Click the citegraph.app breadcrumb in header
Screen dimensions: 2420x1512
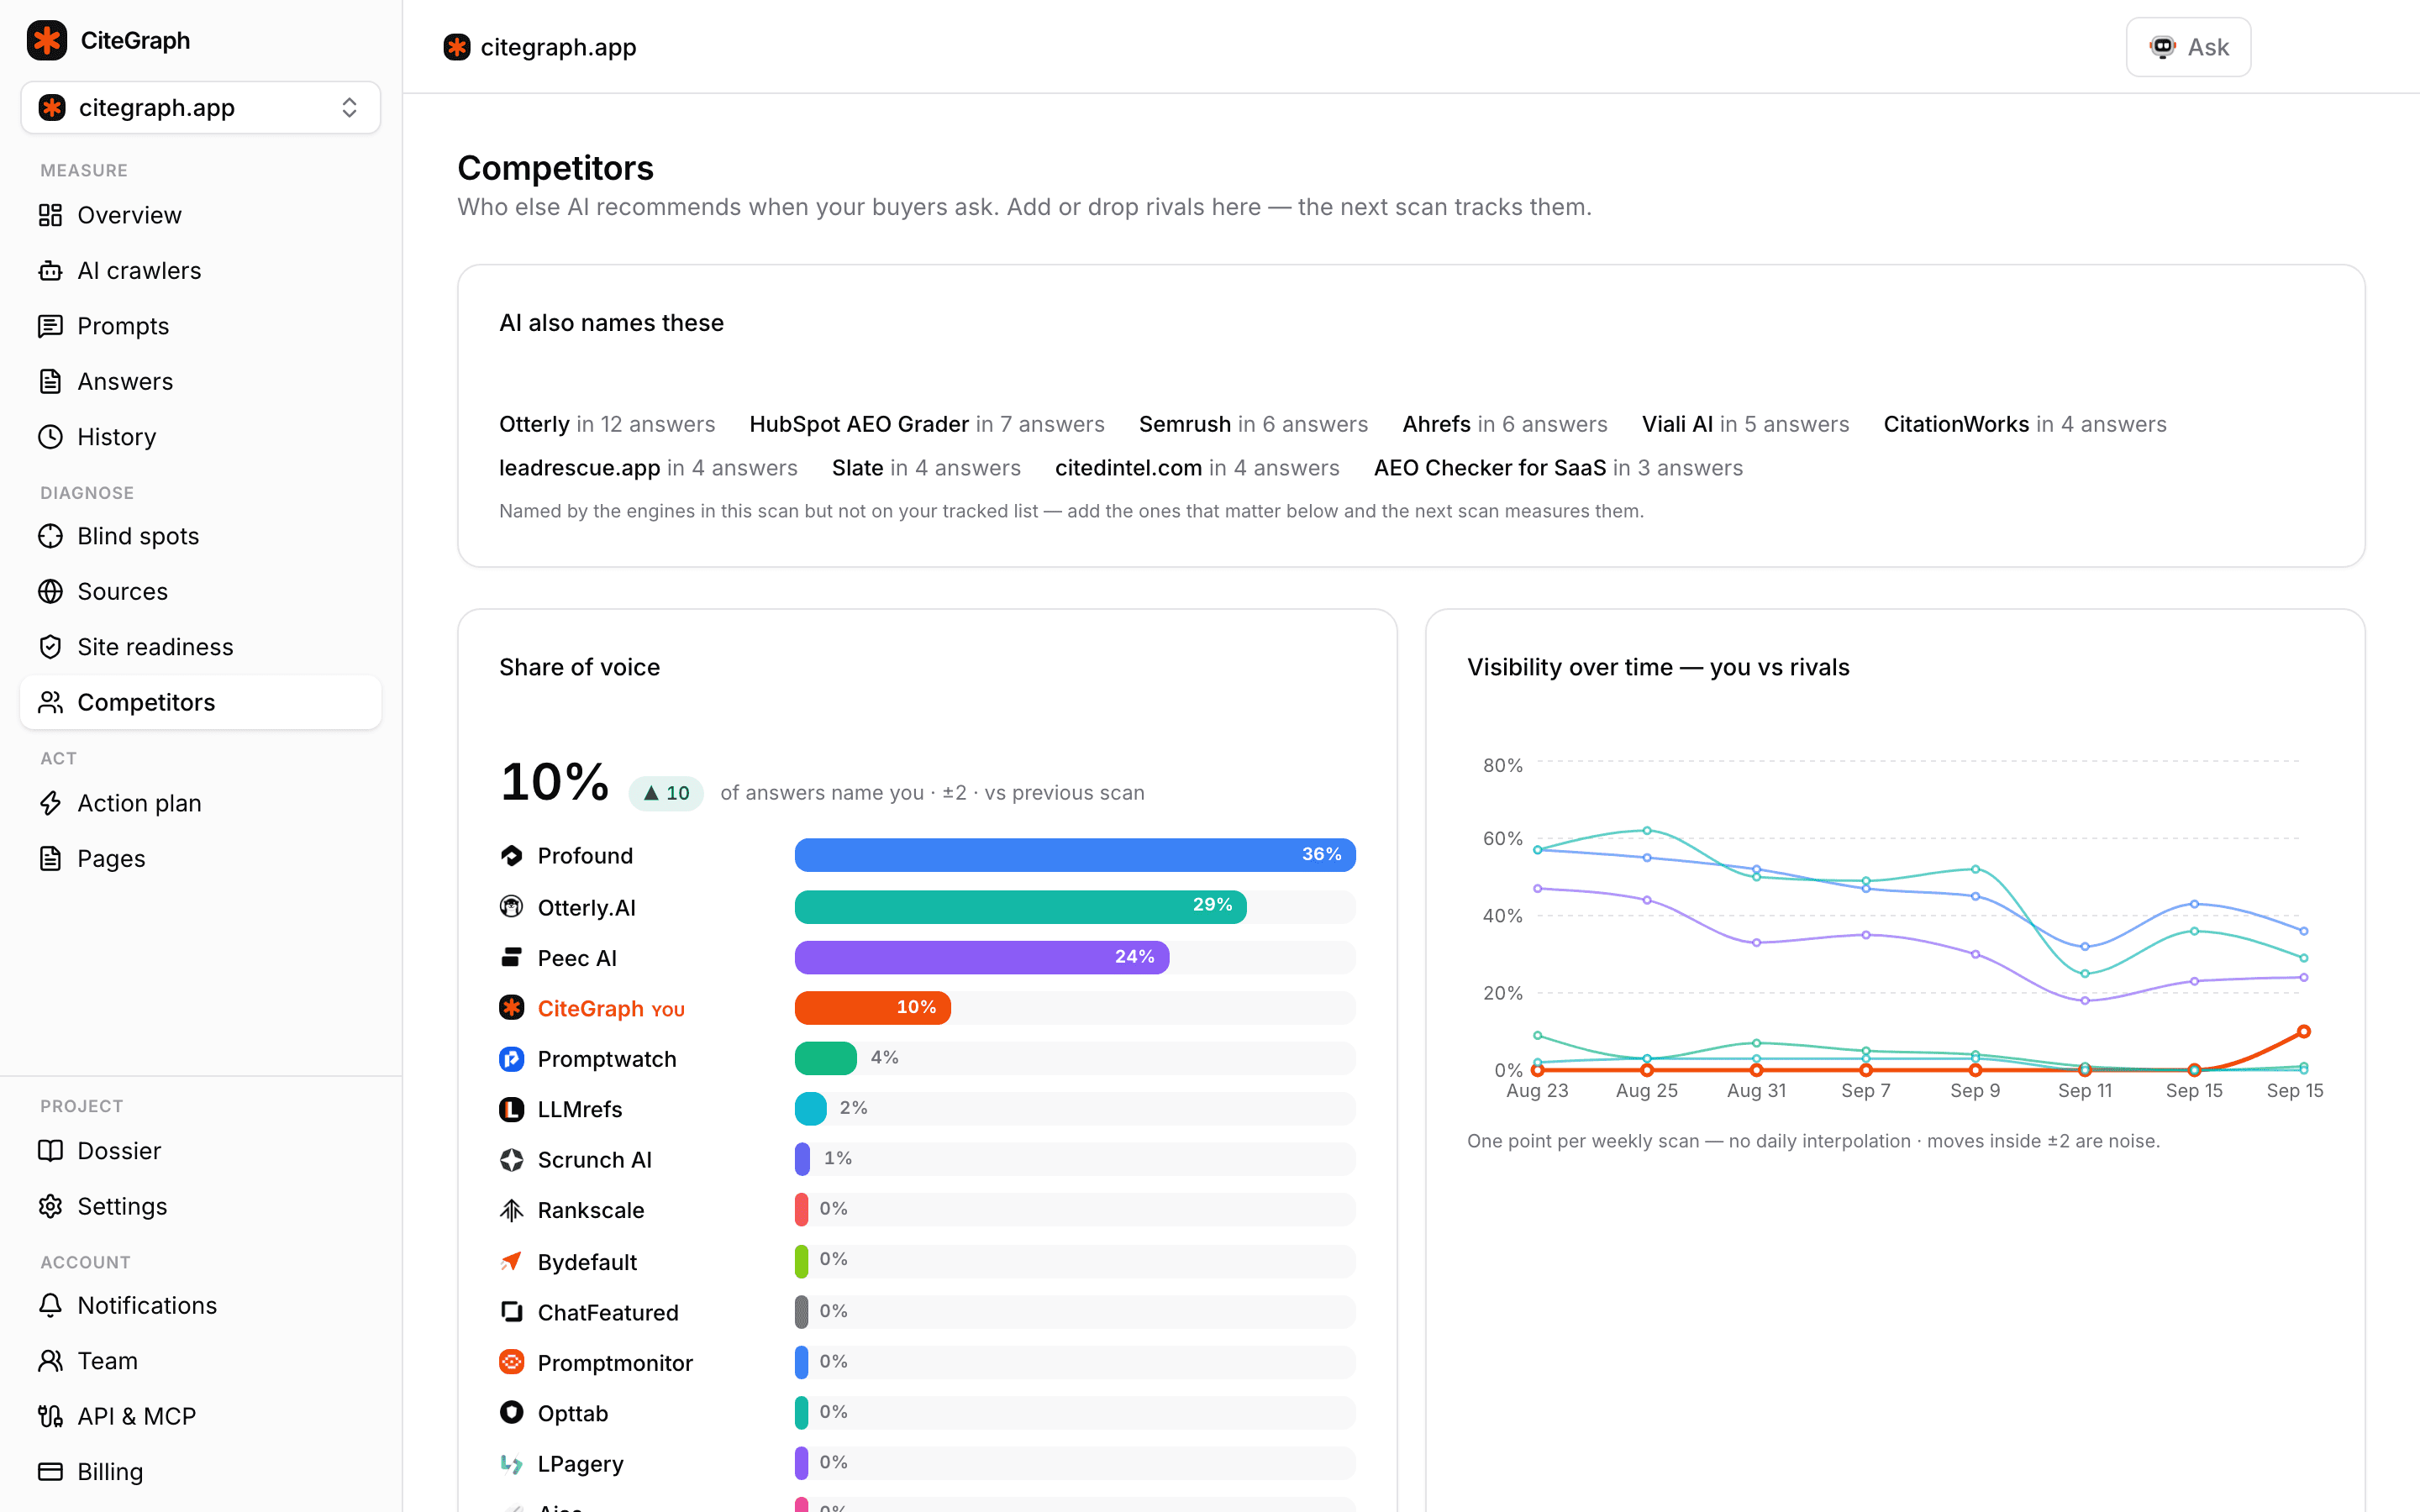tap(540, 47)
